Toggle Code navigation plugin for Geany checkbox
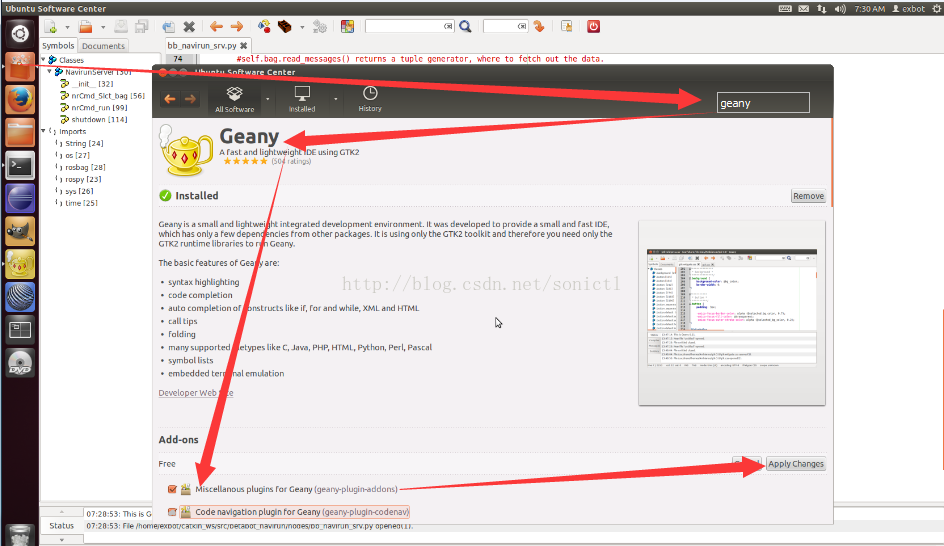This screenshot has width=944, height=546. pyautogui.click(x=172, y=512)
